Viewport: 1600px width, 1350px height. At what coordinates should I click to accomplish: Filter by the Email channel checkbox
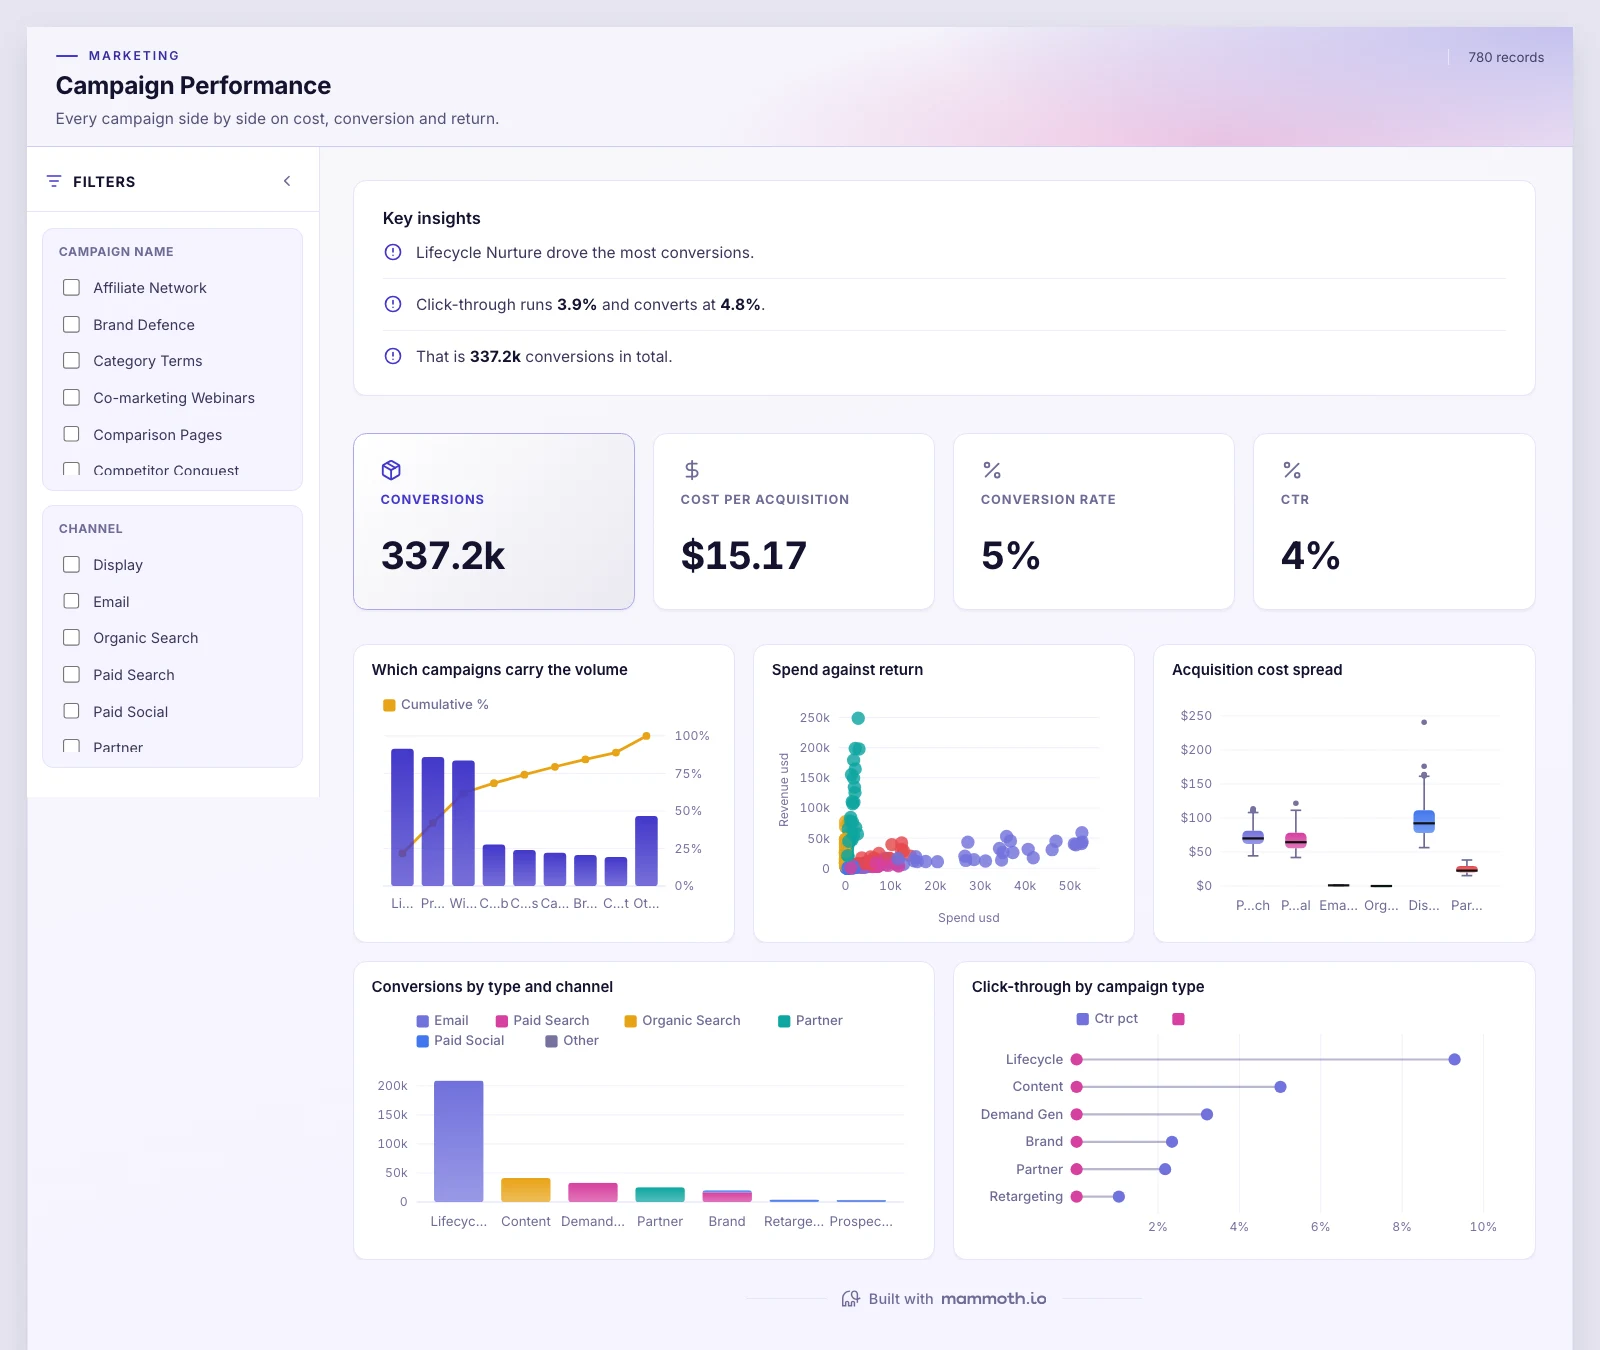72,601
